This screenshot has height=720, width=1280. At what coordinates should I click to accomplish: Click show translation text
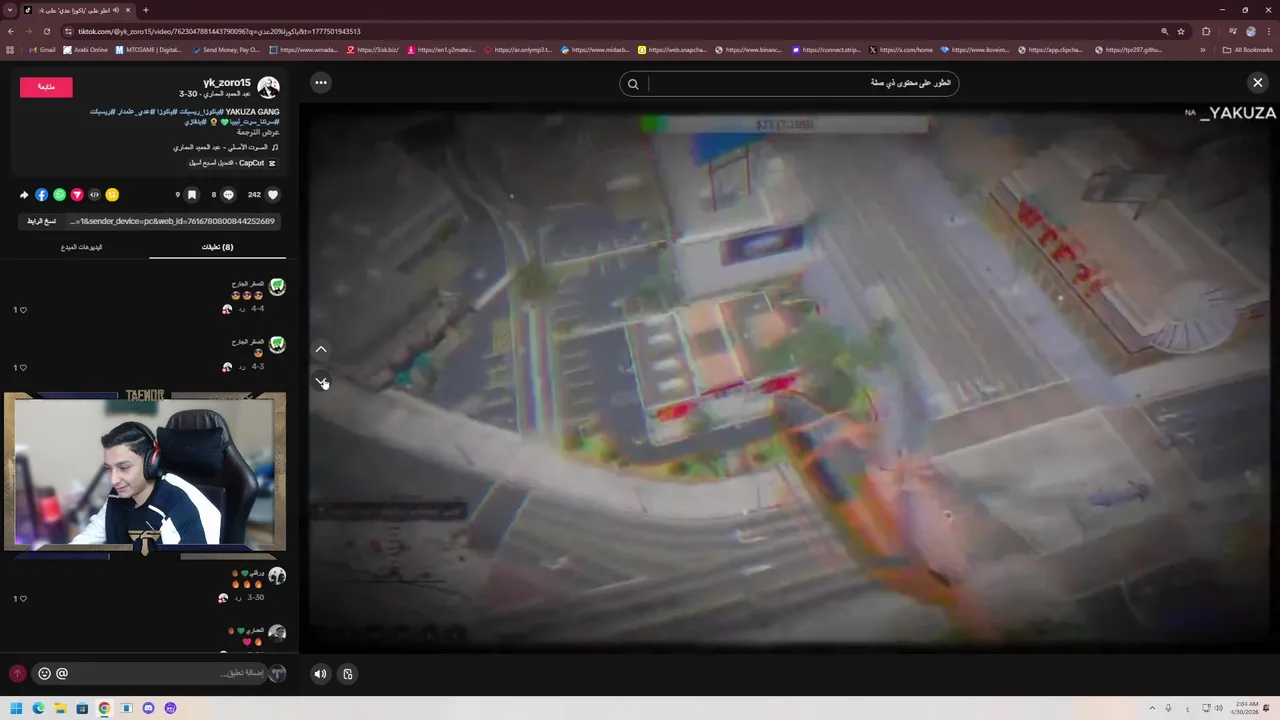point(258,132)
